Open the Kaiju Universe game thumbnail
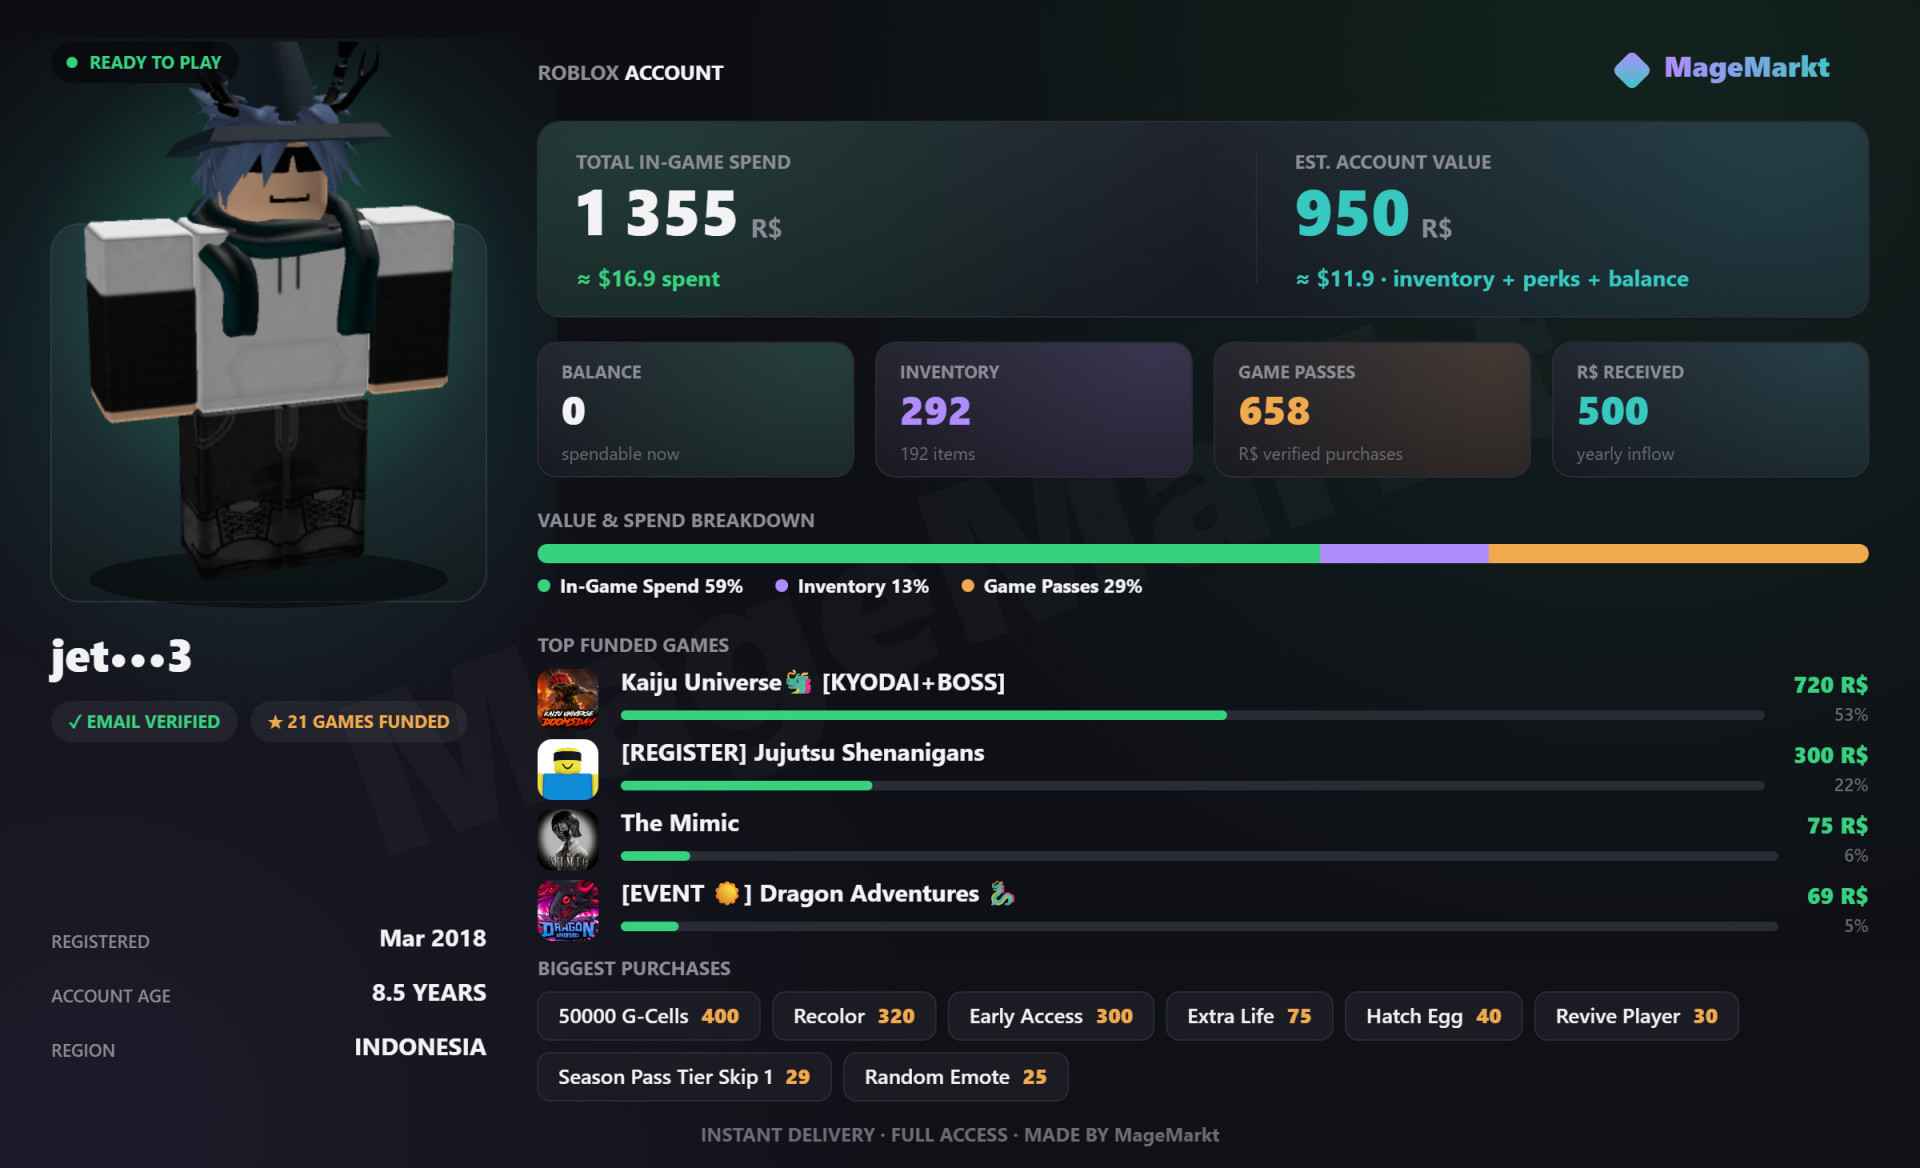Screen dimensions: 1920x1168 tap(568, 699)
